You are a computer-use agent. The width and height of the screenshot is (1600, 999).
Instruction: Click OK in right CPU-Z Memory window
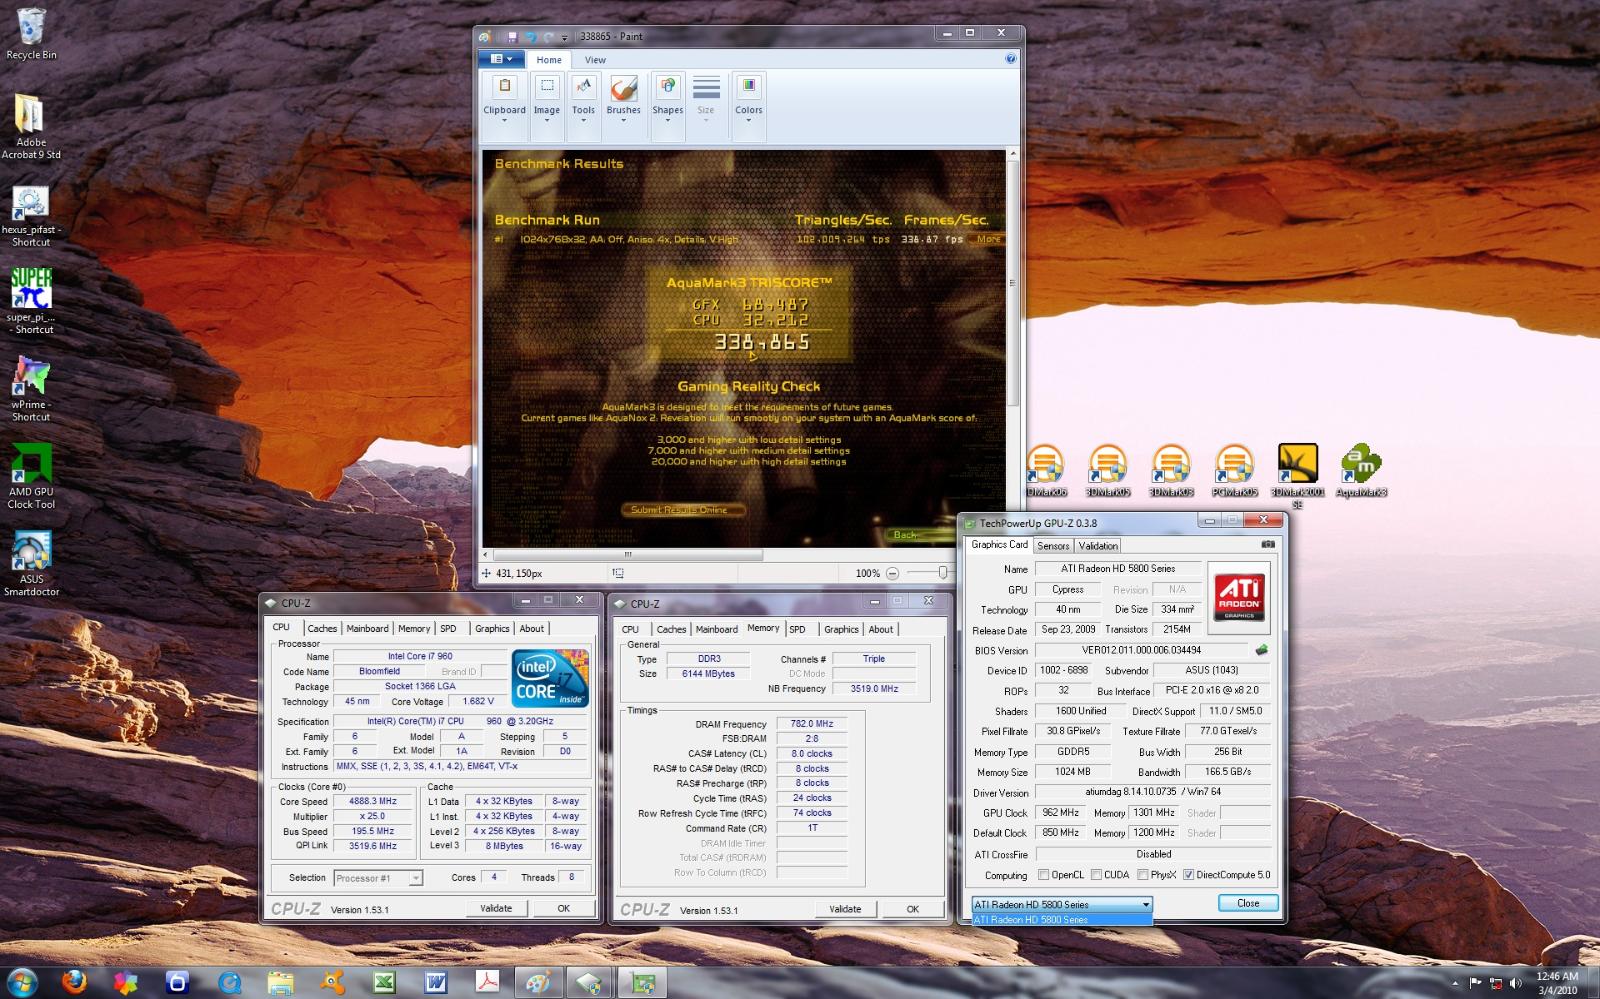click(912, 909)
